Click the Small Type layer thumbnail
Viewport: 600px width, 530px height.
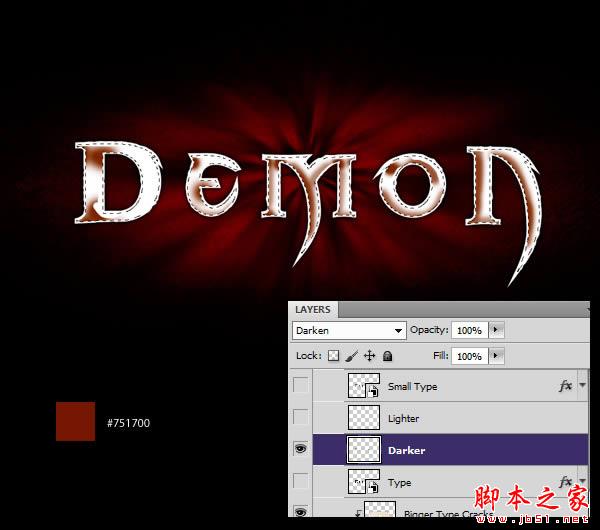click(364, 385)
